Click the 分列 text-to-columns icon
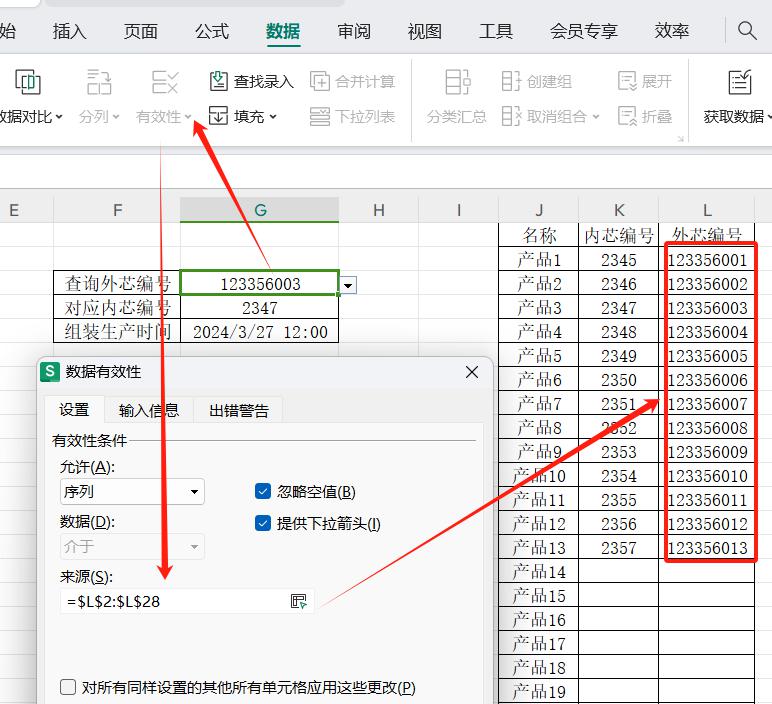This screenshot has width=772, height=704. tap(99, 82)
